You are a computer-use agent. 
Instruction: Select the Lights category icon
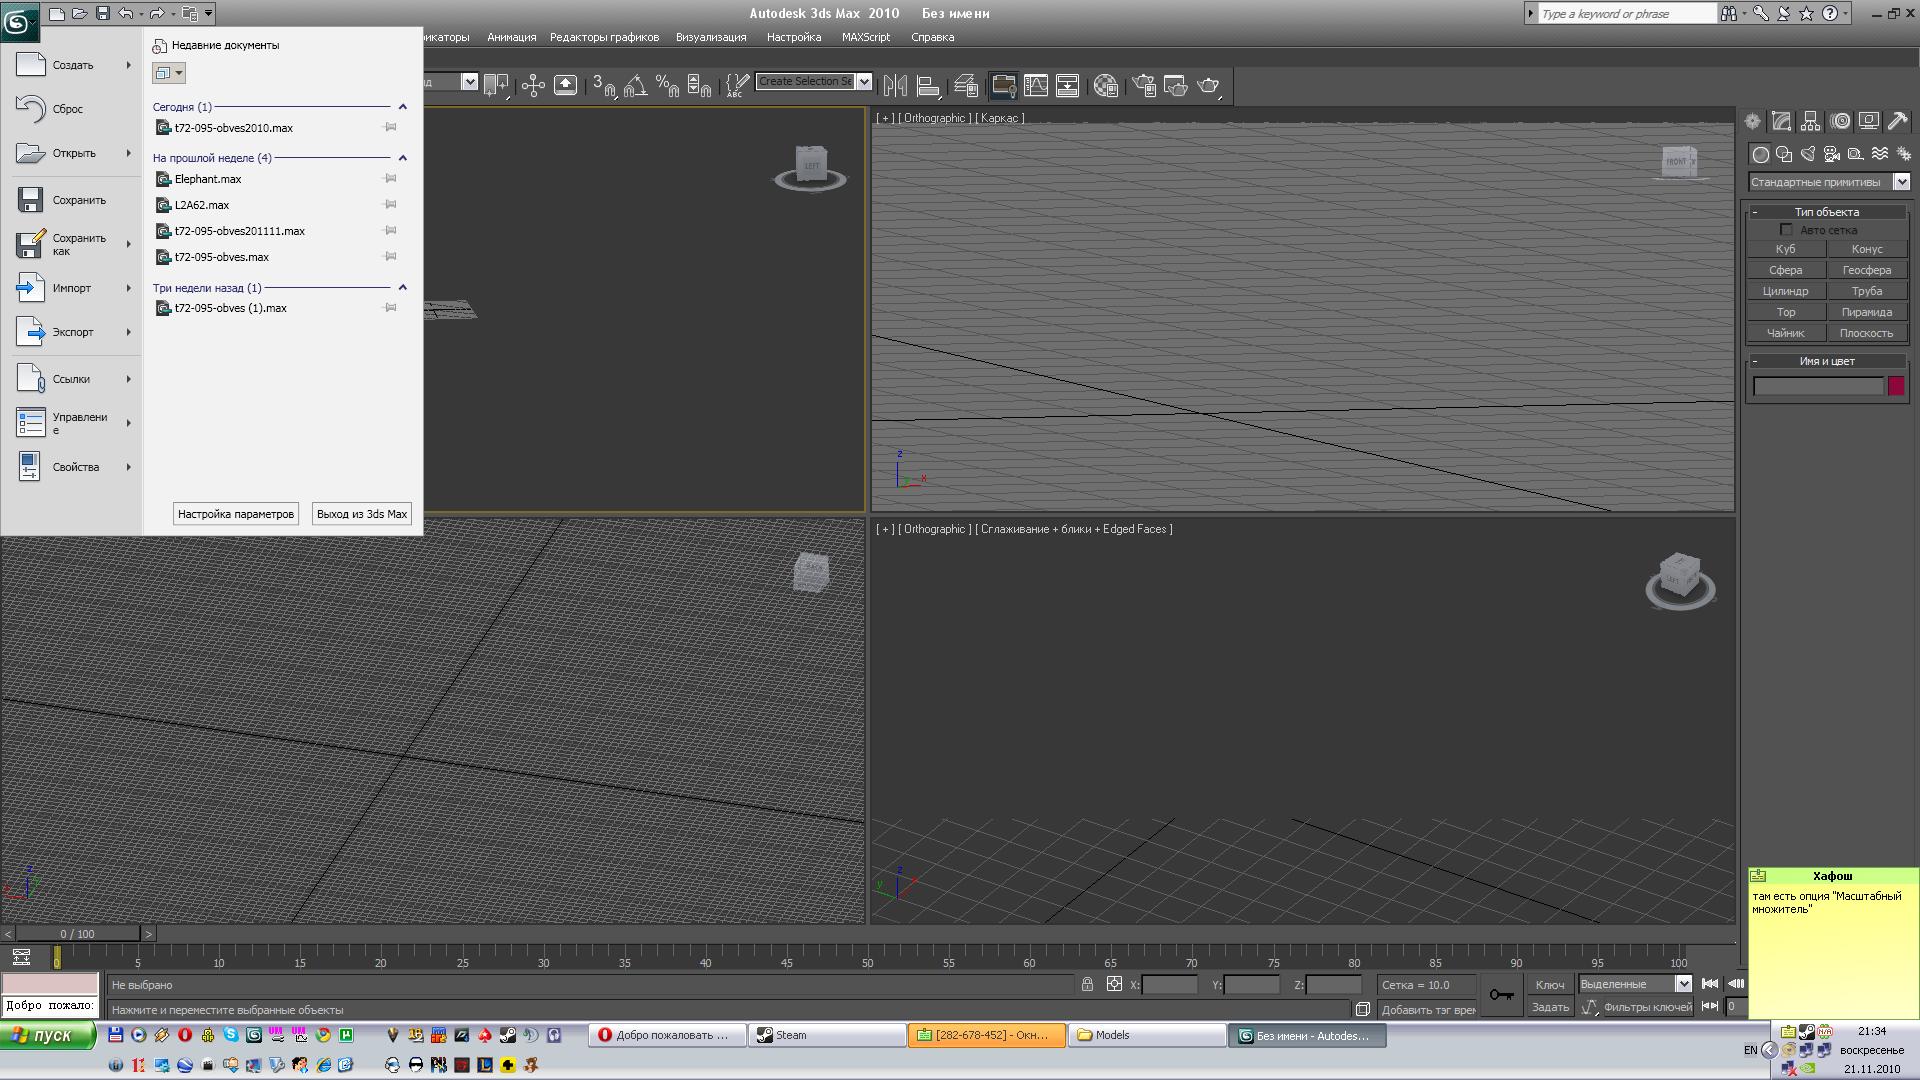[1808, 154]
